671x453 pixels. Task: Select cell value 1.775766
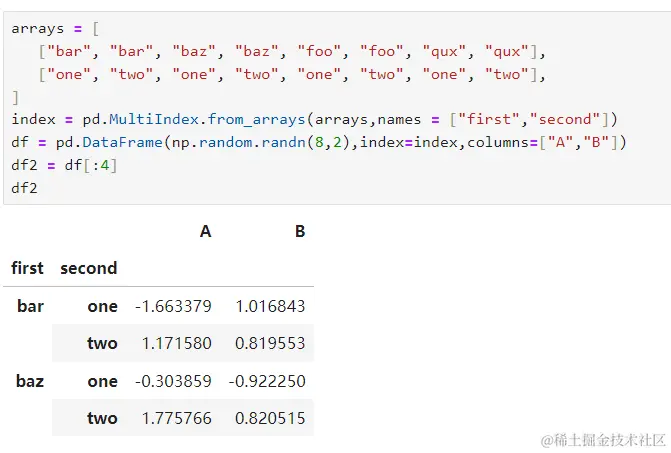177,418
